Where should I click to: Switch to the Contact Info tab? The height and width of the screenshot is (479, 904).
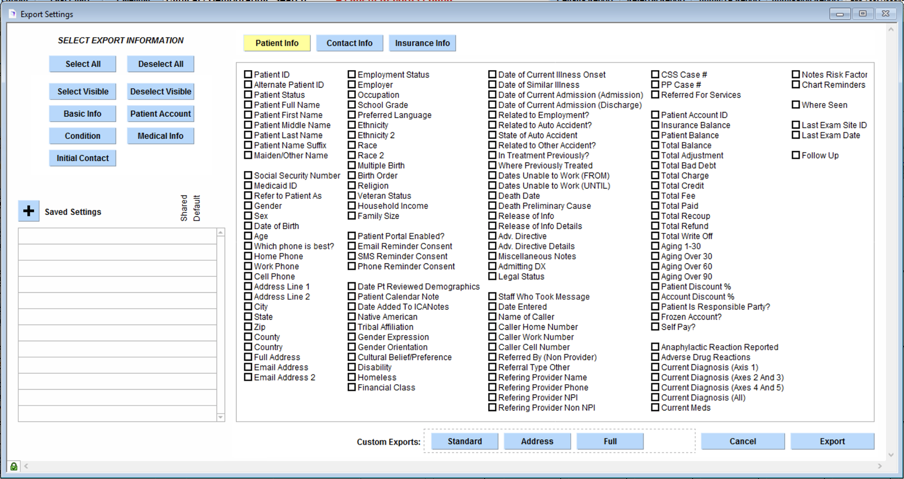pyautogui.click(x=349, y=43)
